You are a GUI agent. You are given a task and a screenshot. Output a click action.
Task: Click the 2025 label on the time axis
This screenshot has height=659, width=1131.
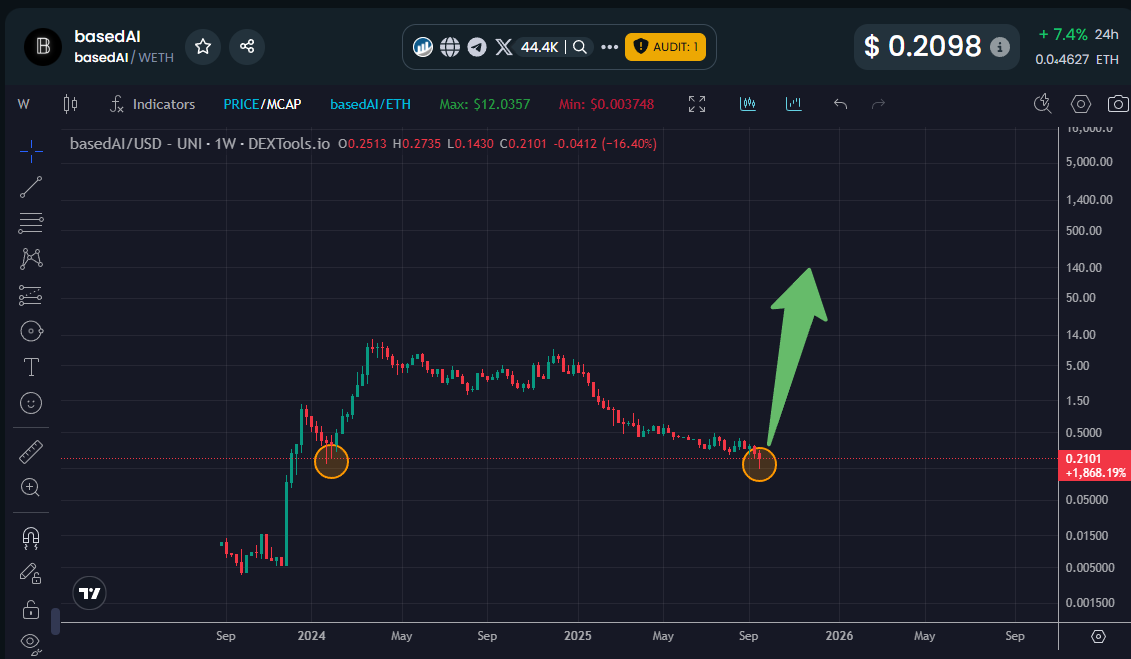point(578,636)
